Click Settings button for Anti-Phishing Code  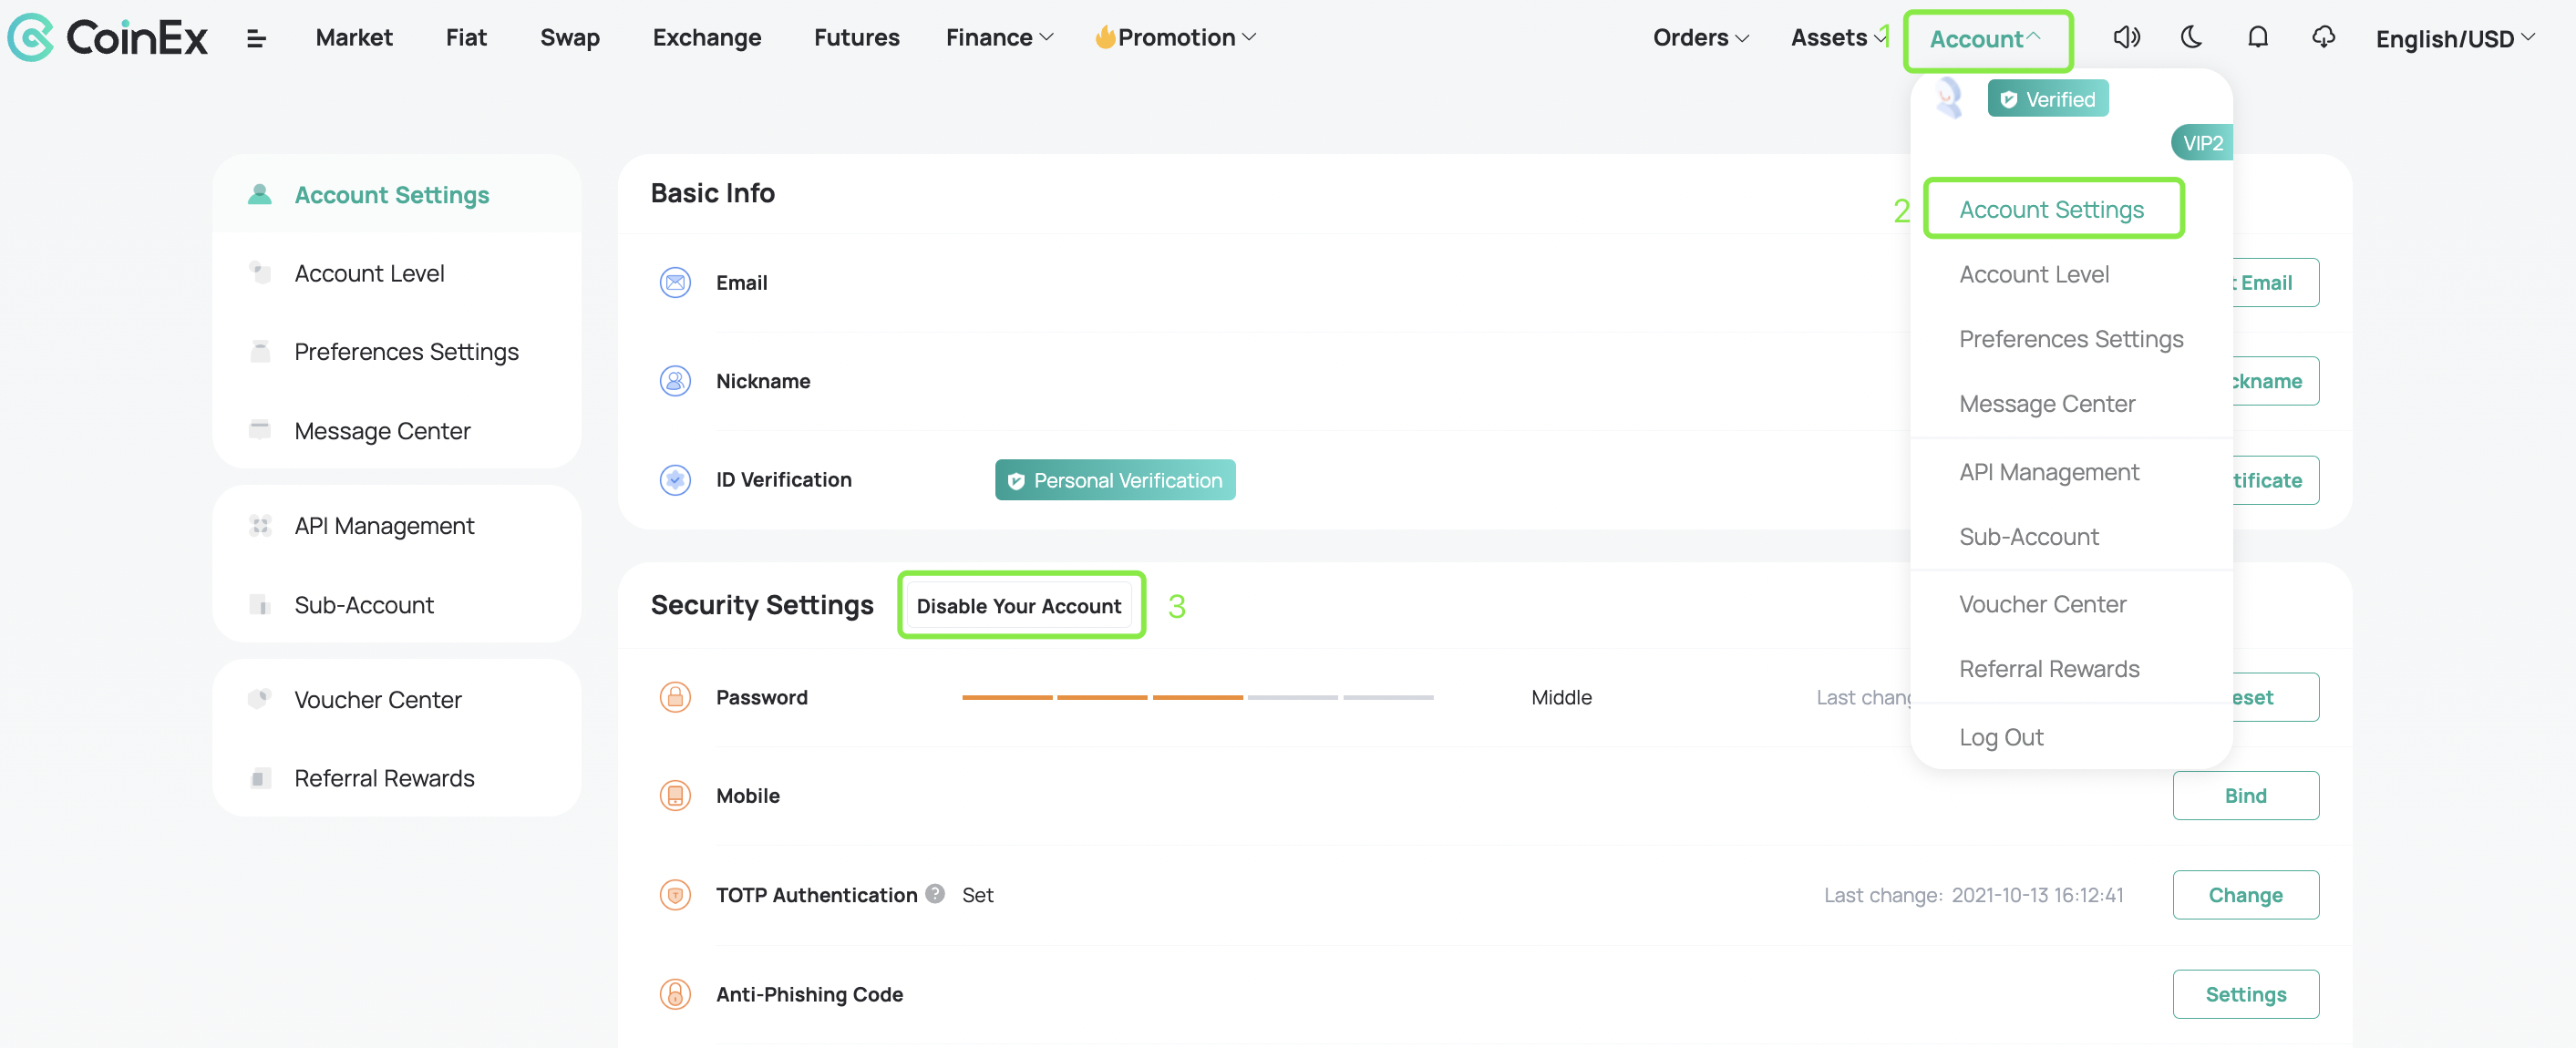click(2246, 994)
